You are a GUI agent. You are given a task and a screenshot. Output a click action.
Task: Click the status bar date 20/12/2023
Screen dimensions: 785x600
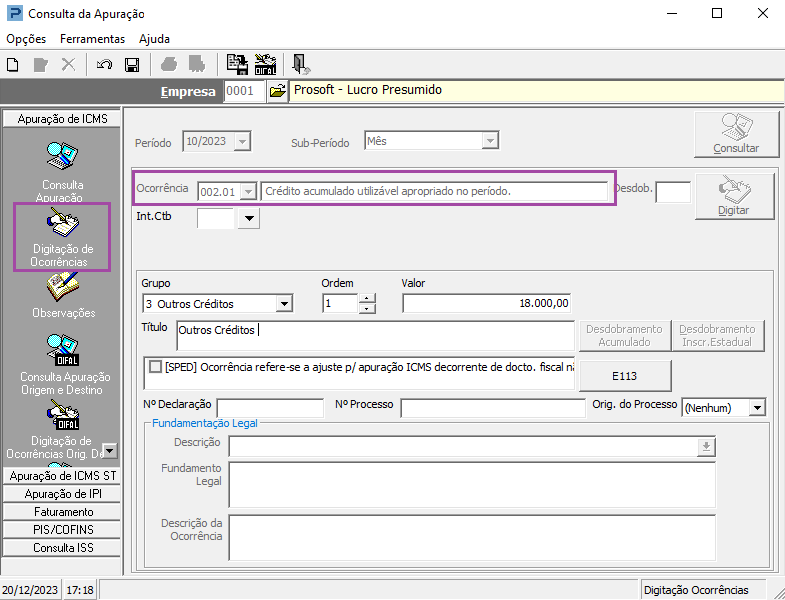pos(30,590)
